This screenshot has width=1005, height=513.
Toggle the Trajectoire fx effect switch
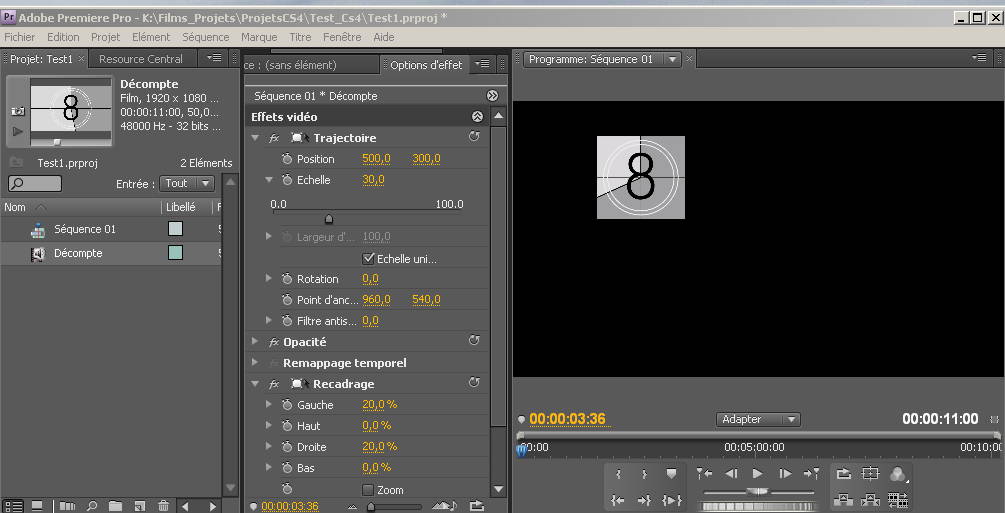(x=274, y=138)
